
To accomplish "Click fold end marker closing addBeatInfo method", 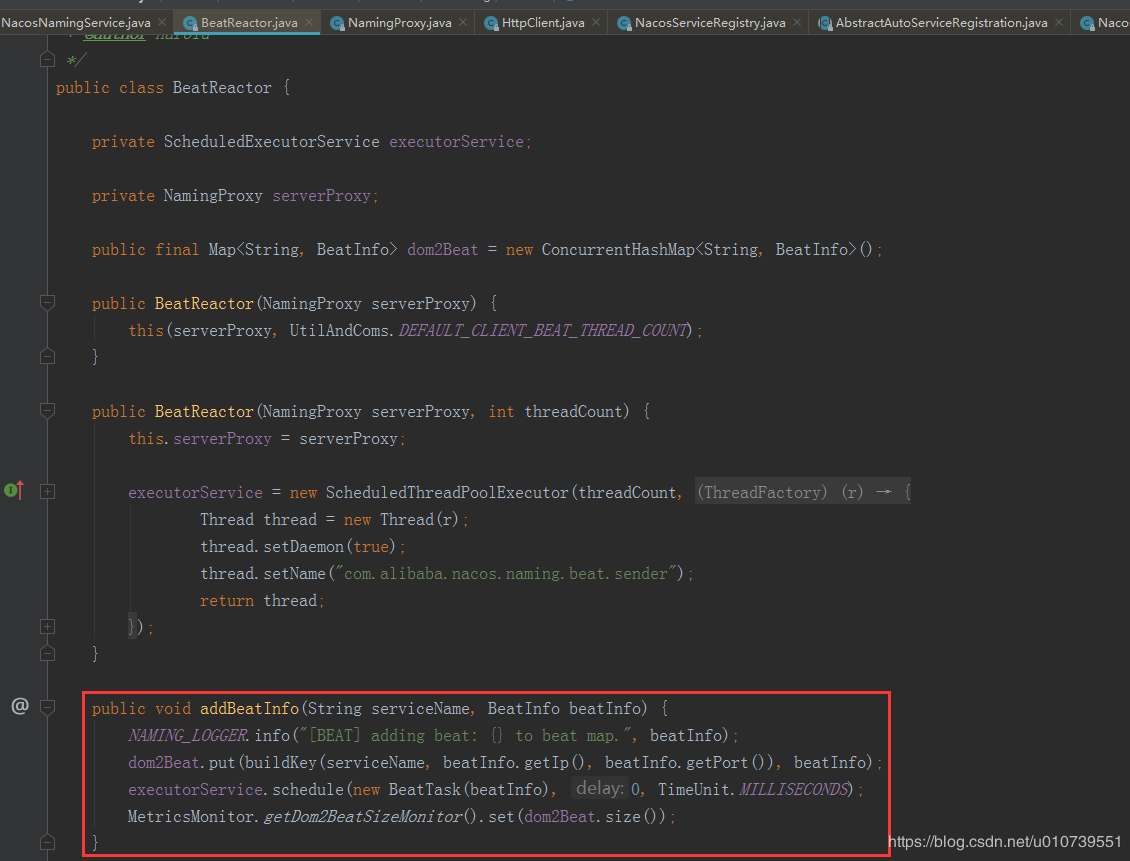I will click(48, 842).
